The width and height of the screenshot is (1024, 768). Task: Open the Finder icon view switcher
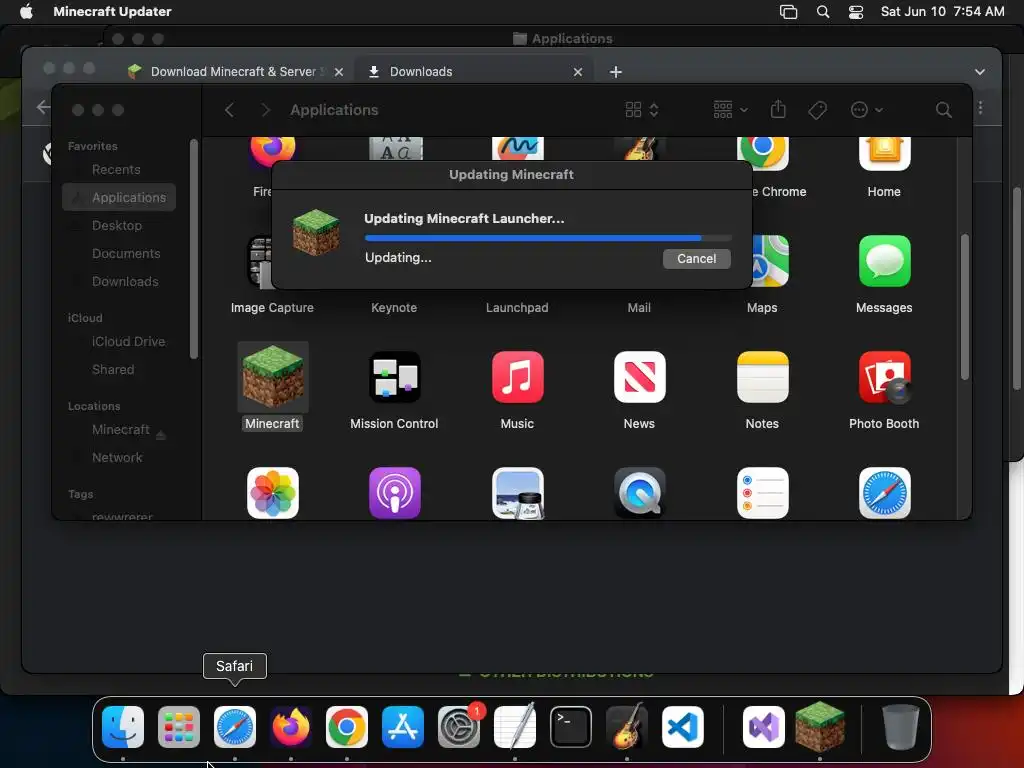click(x=642, y=110)
